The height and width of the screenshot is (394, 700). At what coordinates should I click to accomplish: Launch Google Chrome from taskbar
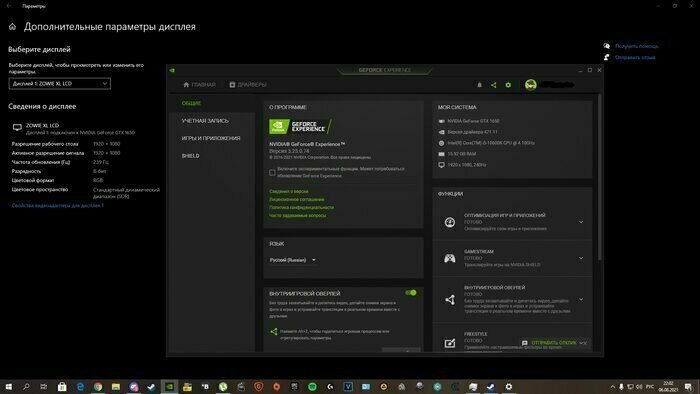98,386
